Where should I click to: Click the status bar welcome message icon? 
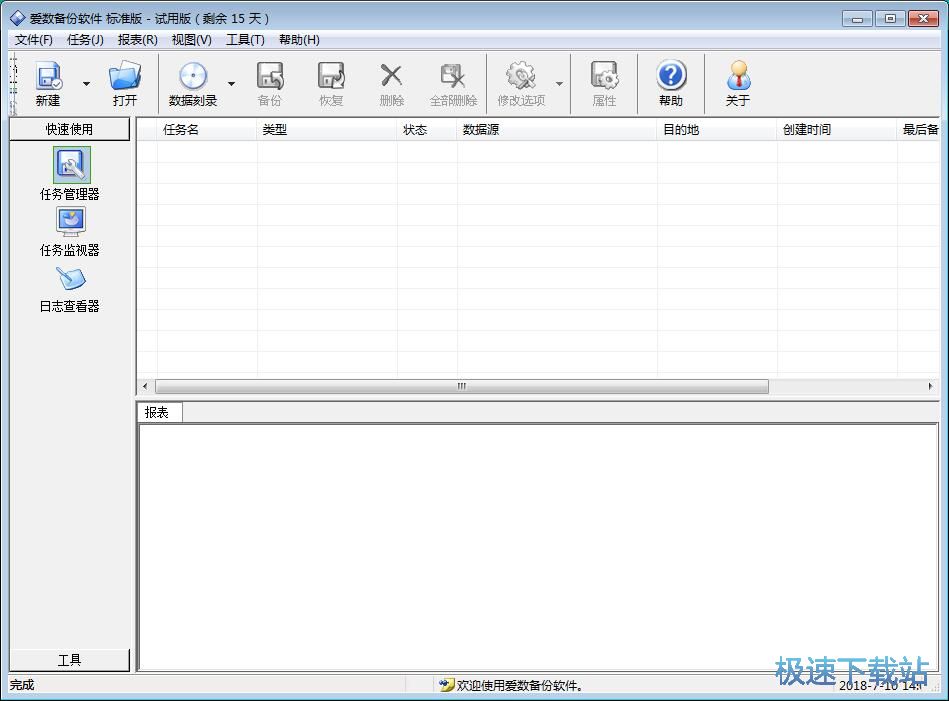click(447, 685)
